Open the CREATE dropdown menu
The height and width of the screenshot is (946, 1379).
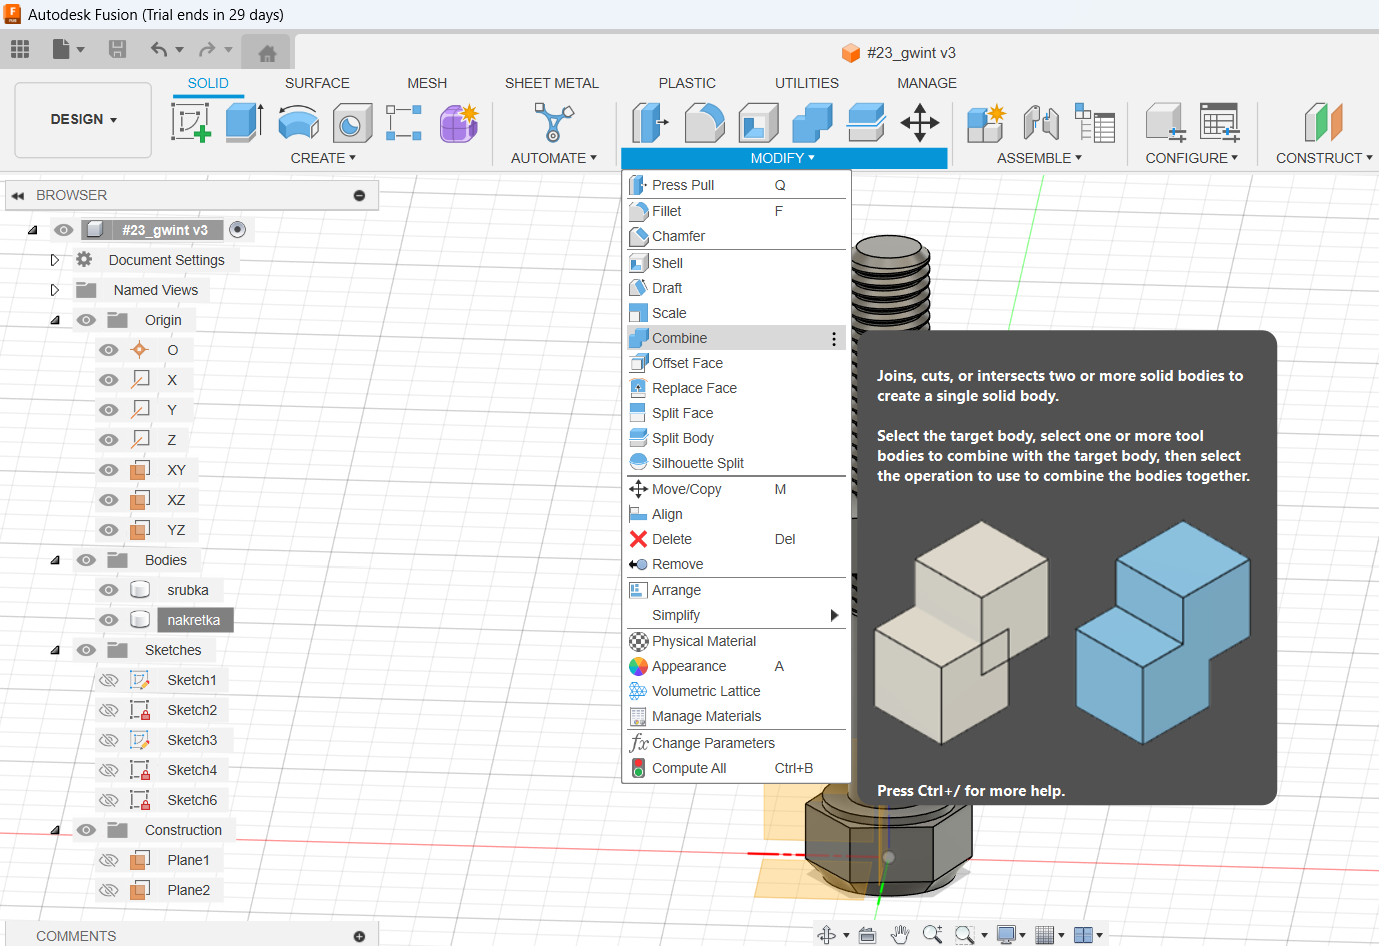click(x=323, y=158)
